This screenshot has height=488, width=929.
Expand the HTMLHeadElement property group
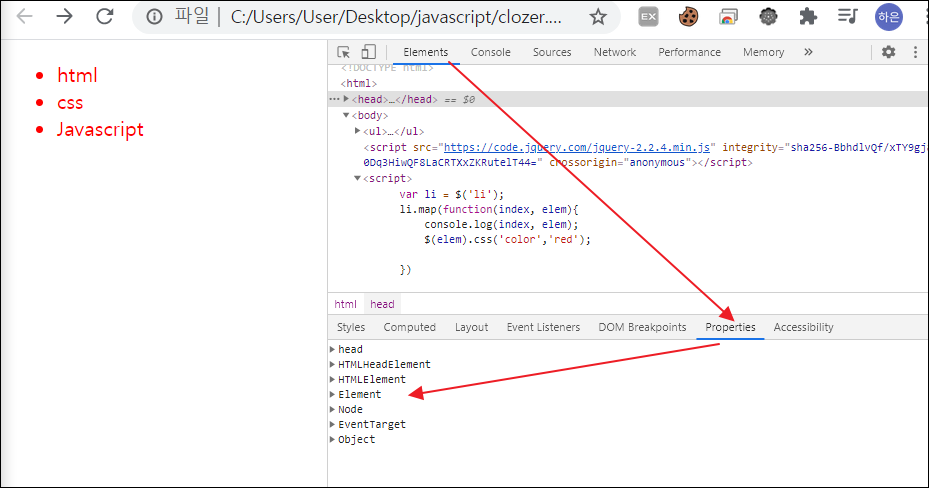point(333,364)
